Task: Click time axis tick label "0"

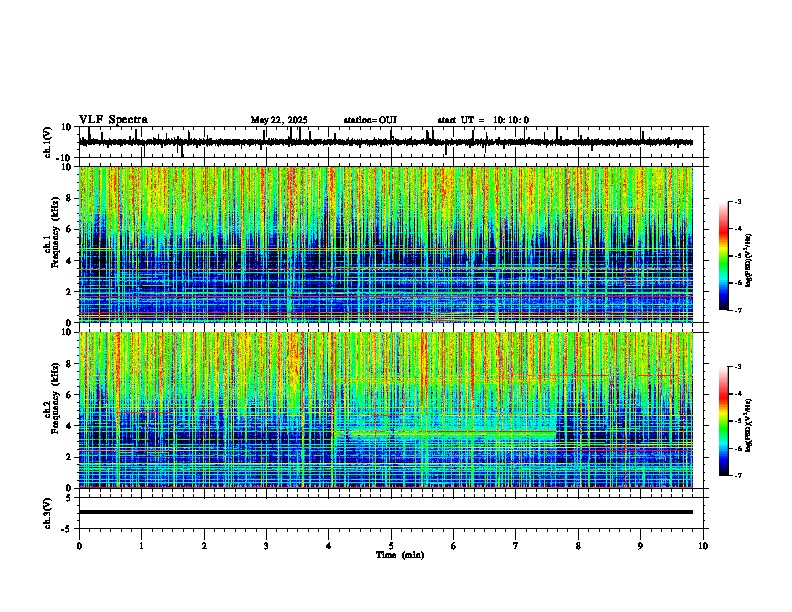Action: [79, 546]
